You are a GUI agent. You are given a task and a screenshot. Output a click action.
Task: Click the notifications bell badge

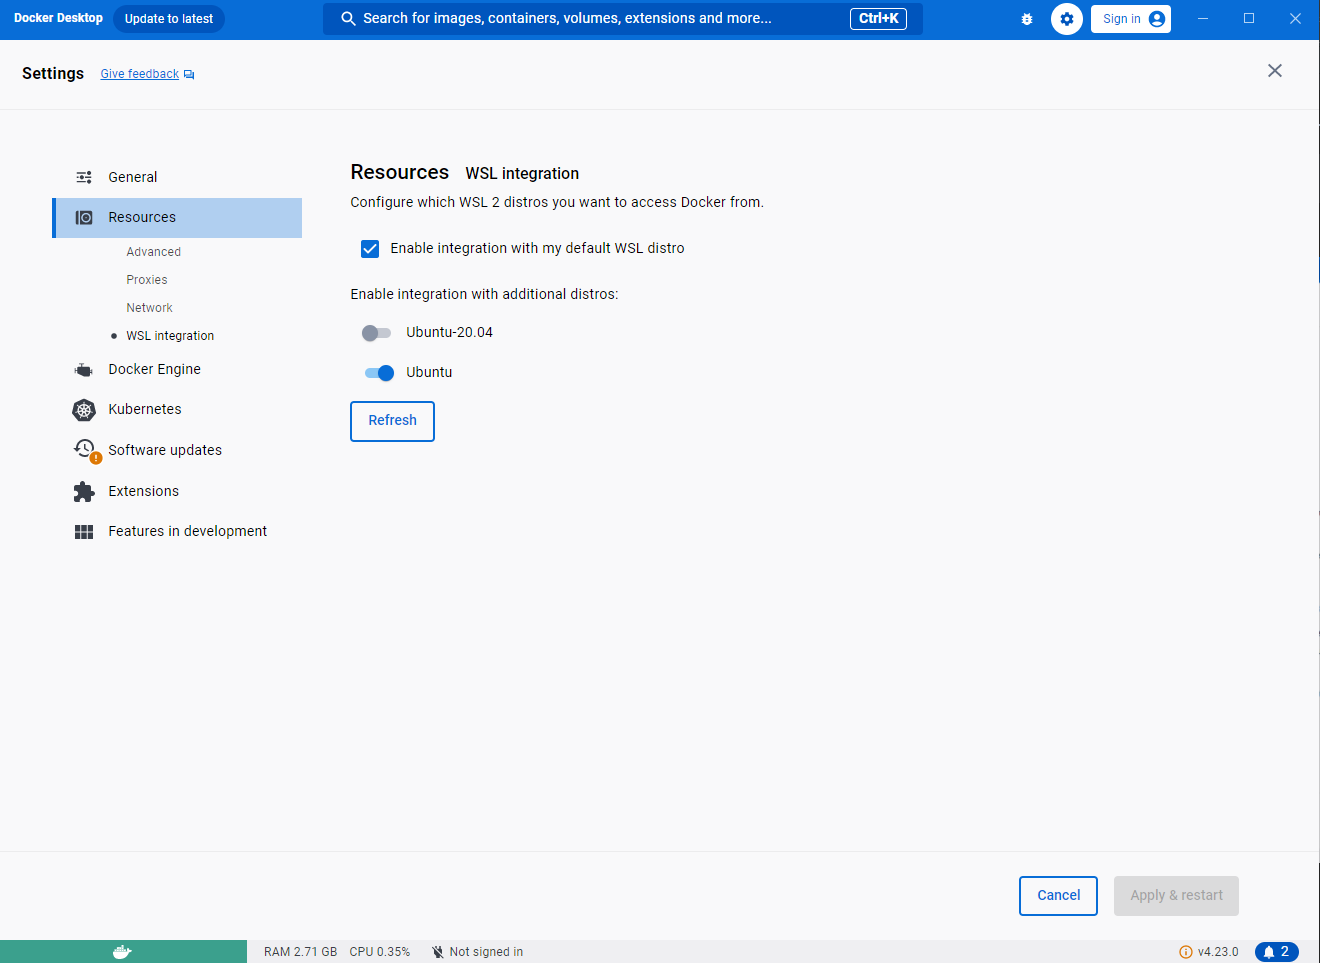click(1277, 952)
